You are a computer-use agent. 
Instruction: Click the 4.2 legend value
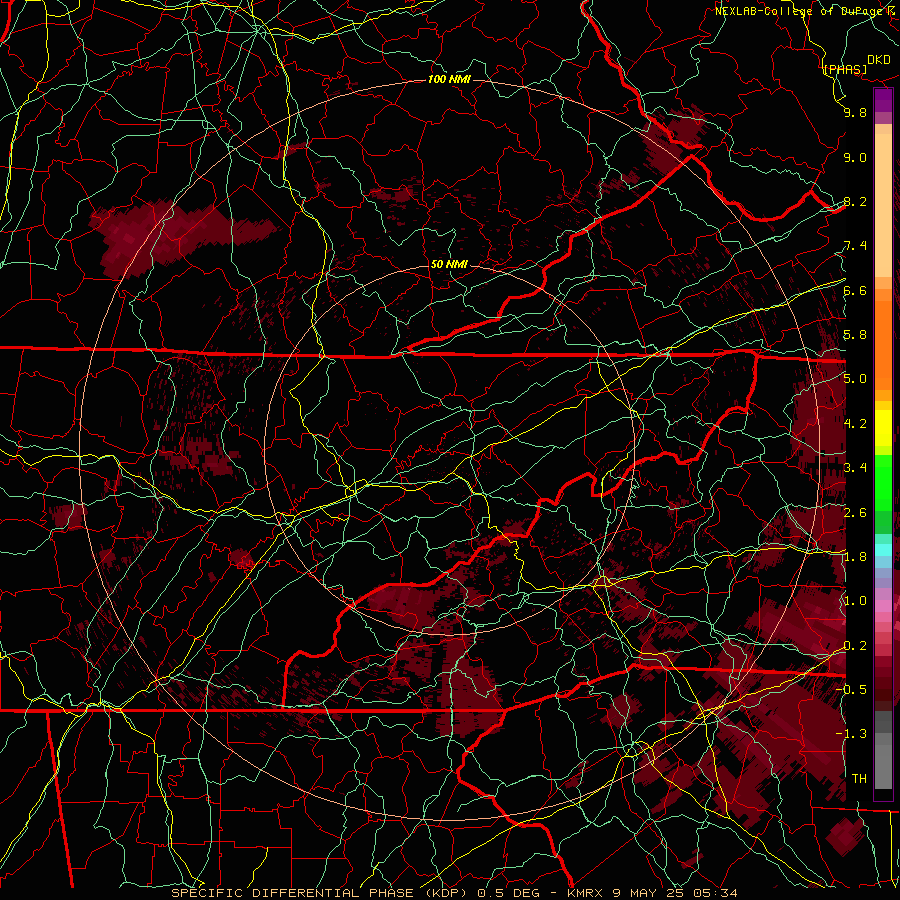855,424
